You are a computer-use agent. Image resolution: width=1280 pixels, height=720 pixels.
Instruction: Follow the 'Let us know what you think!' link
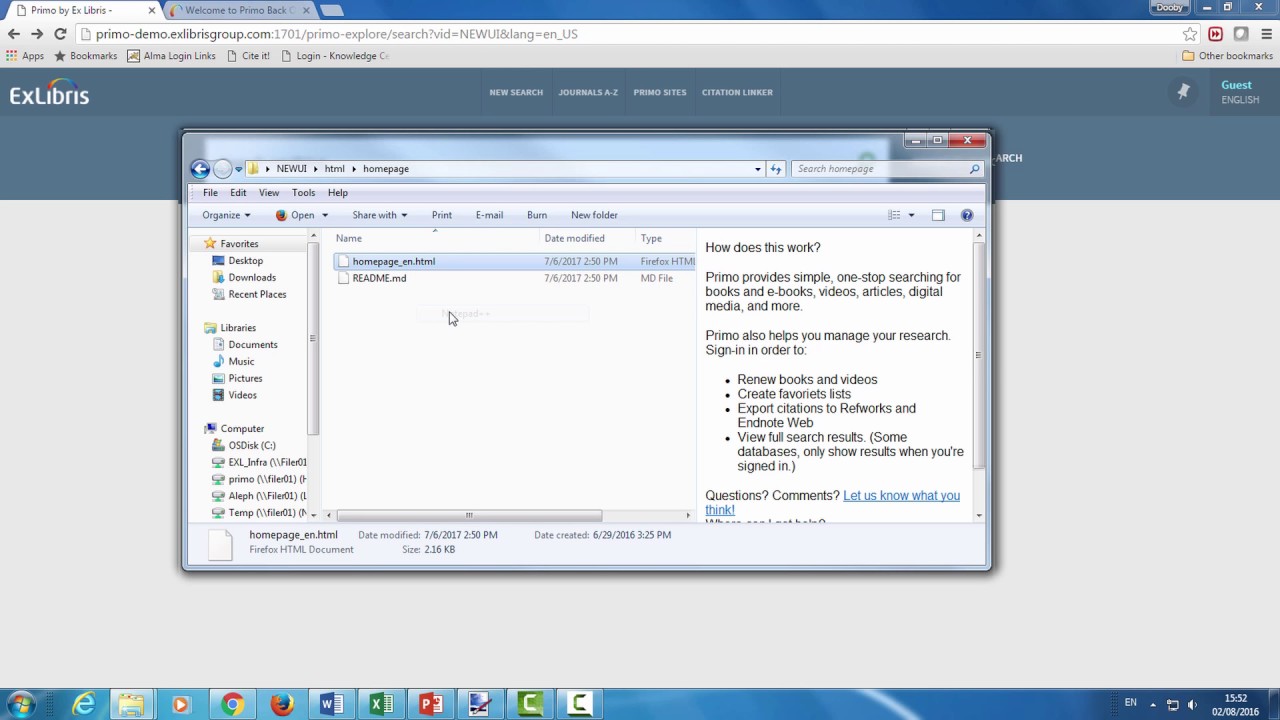point(832,503)
